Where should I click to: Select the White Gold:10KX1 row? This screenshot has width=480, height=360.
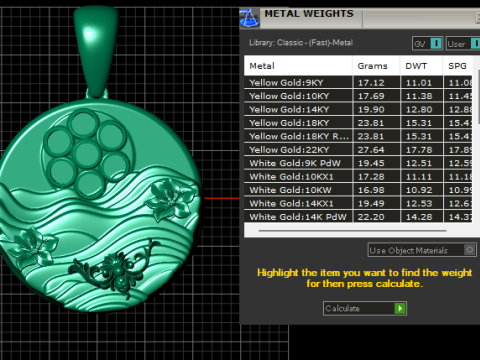tap(358, 176)
